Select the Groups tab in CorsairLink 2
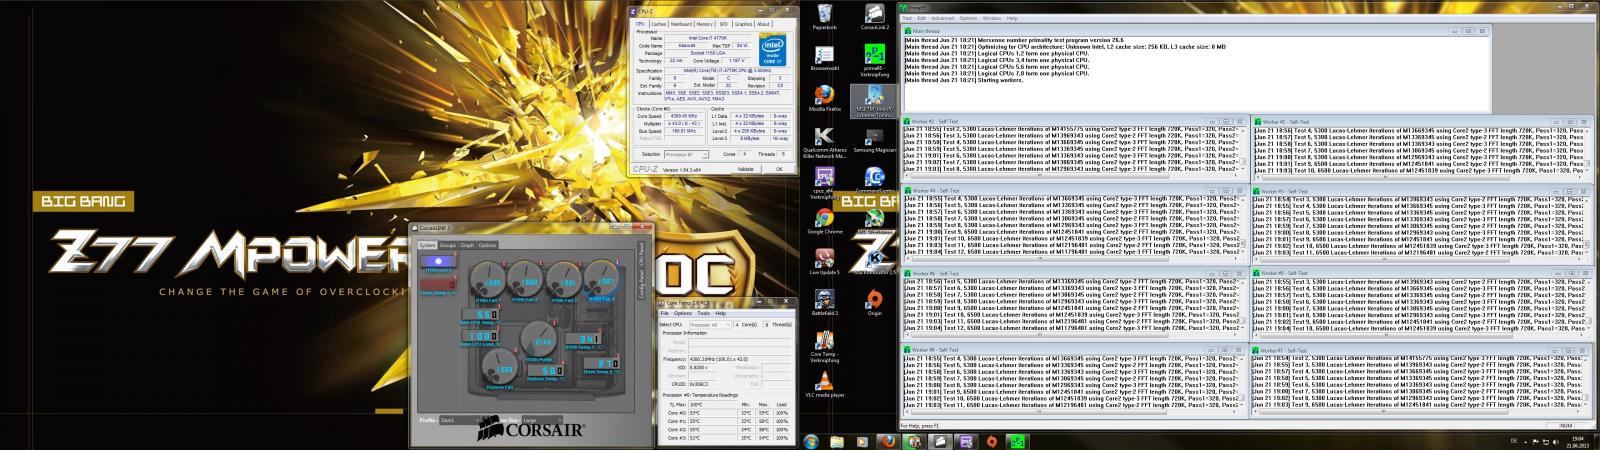Screen dimensions: 1600x450 447,245
